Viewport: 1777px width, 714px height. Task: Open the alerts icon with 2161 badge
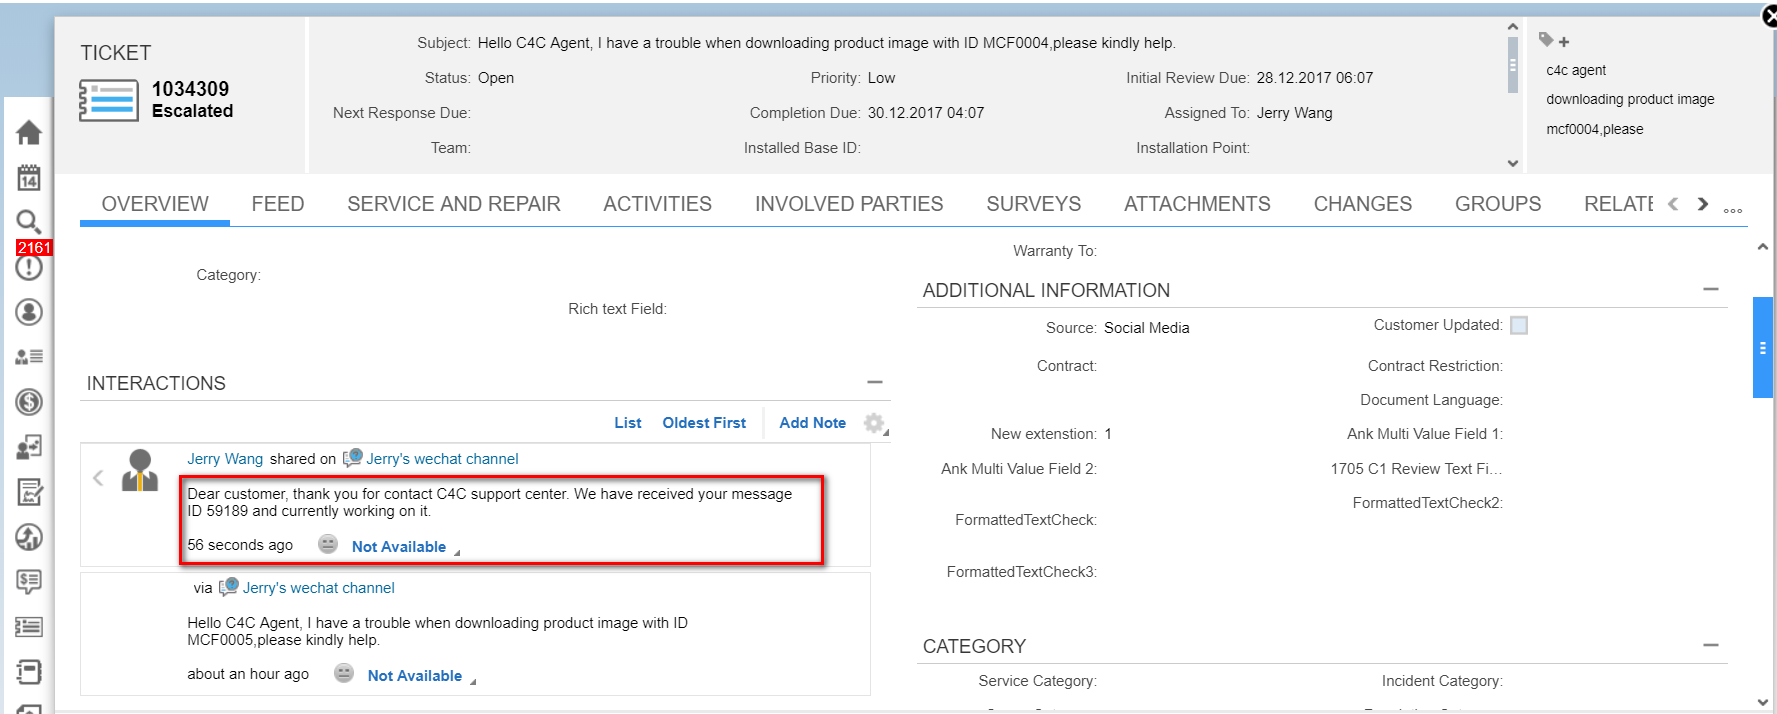[x=29, y=266]
